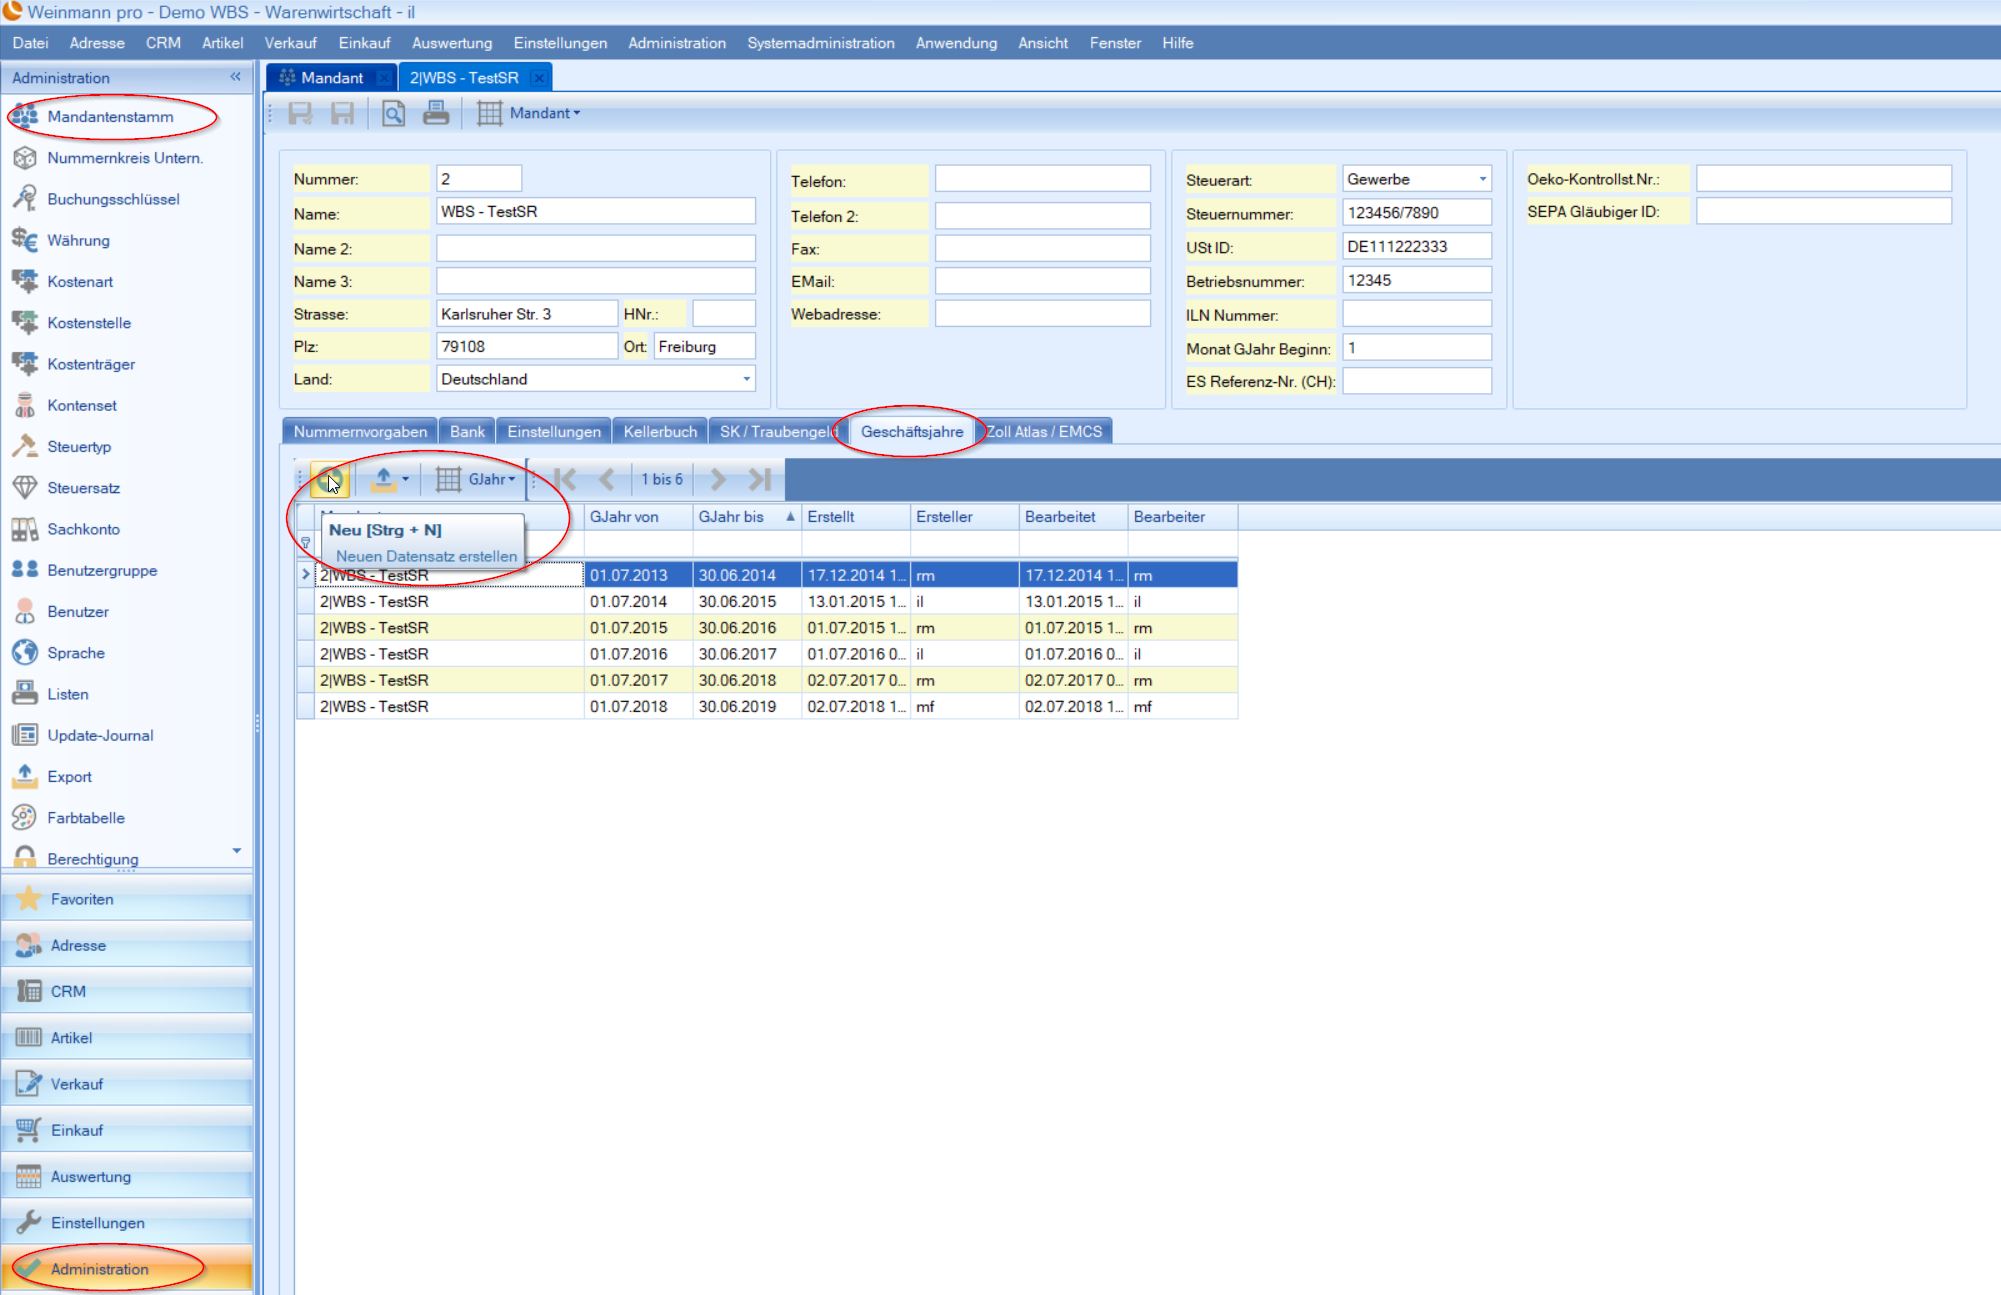Open Kostenträger in sidebar

click(91, 364)
